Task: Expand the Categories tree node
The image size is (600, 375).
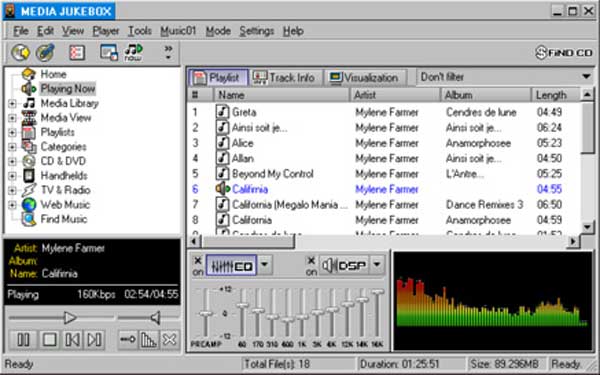Action: click(12, 147)
